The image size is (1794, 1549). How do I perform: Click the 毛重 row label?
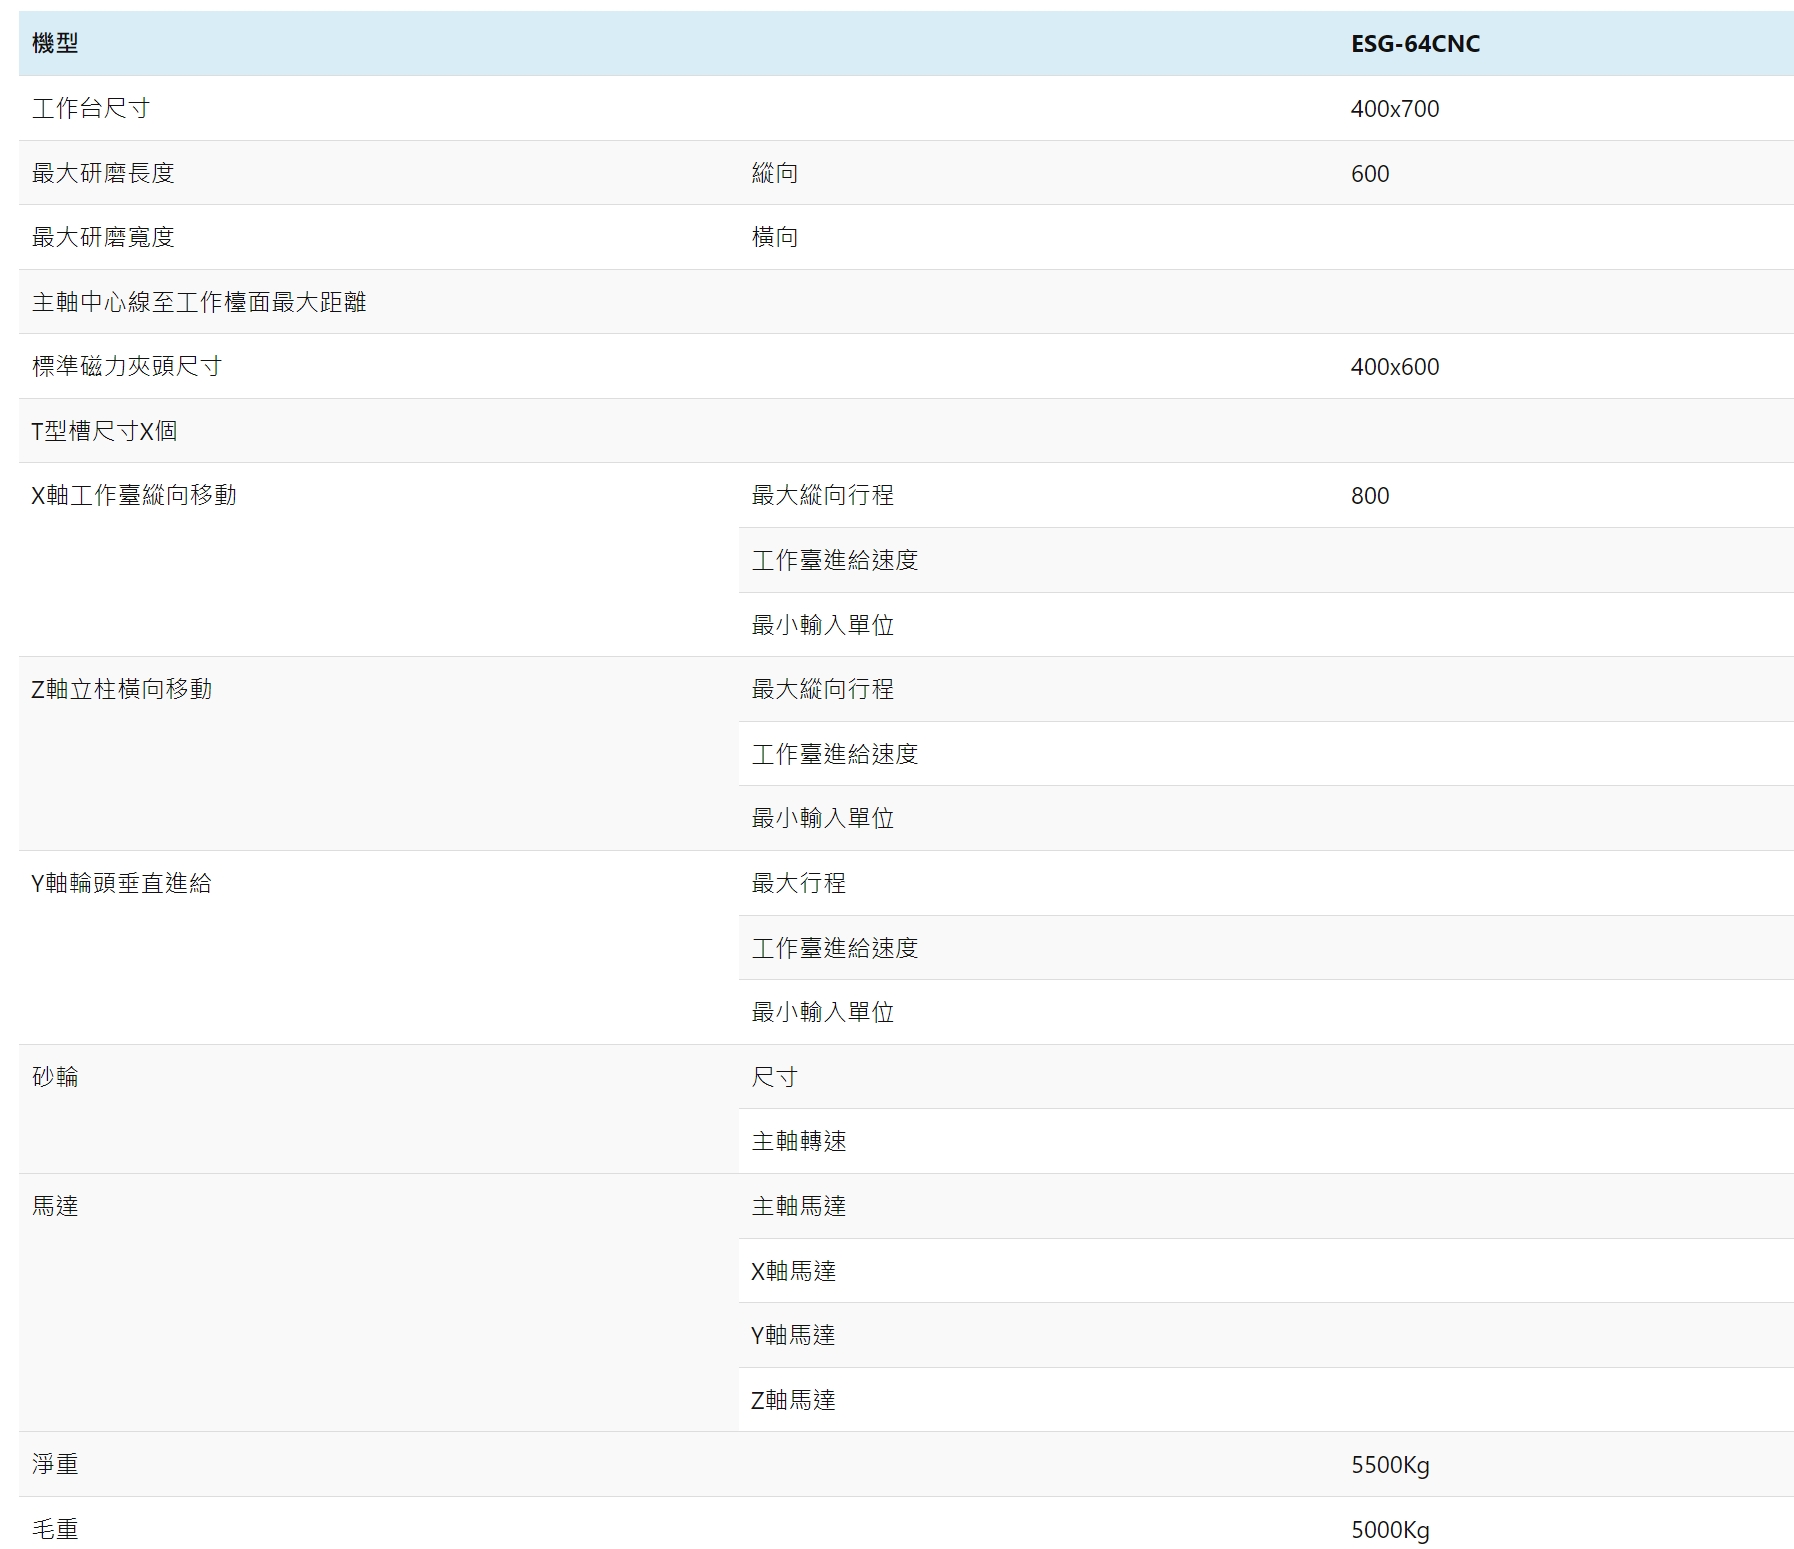coord(55,1529)
